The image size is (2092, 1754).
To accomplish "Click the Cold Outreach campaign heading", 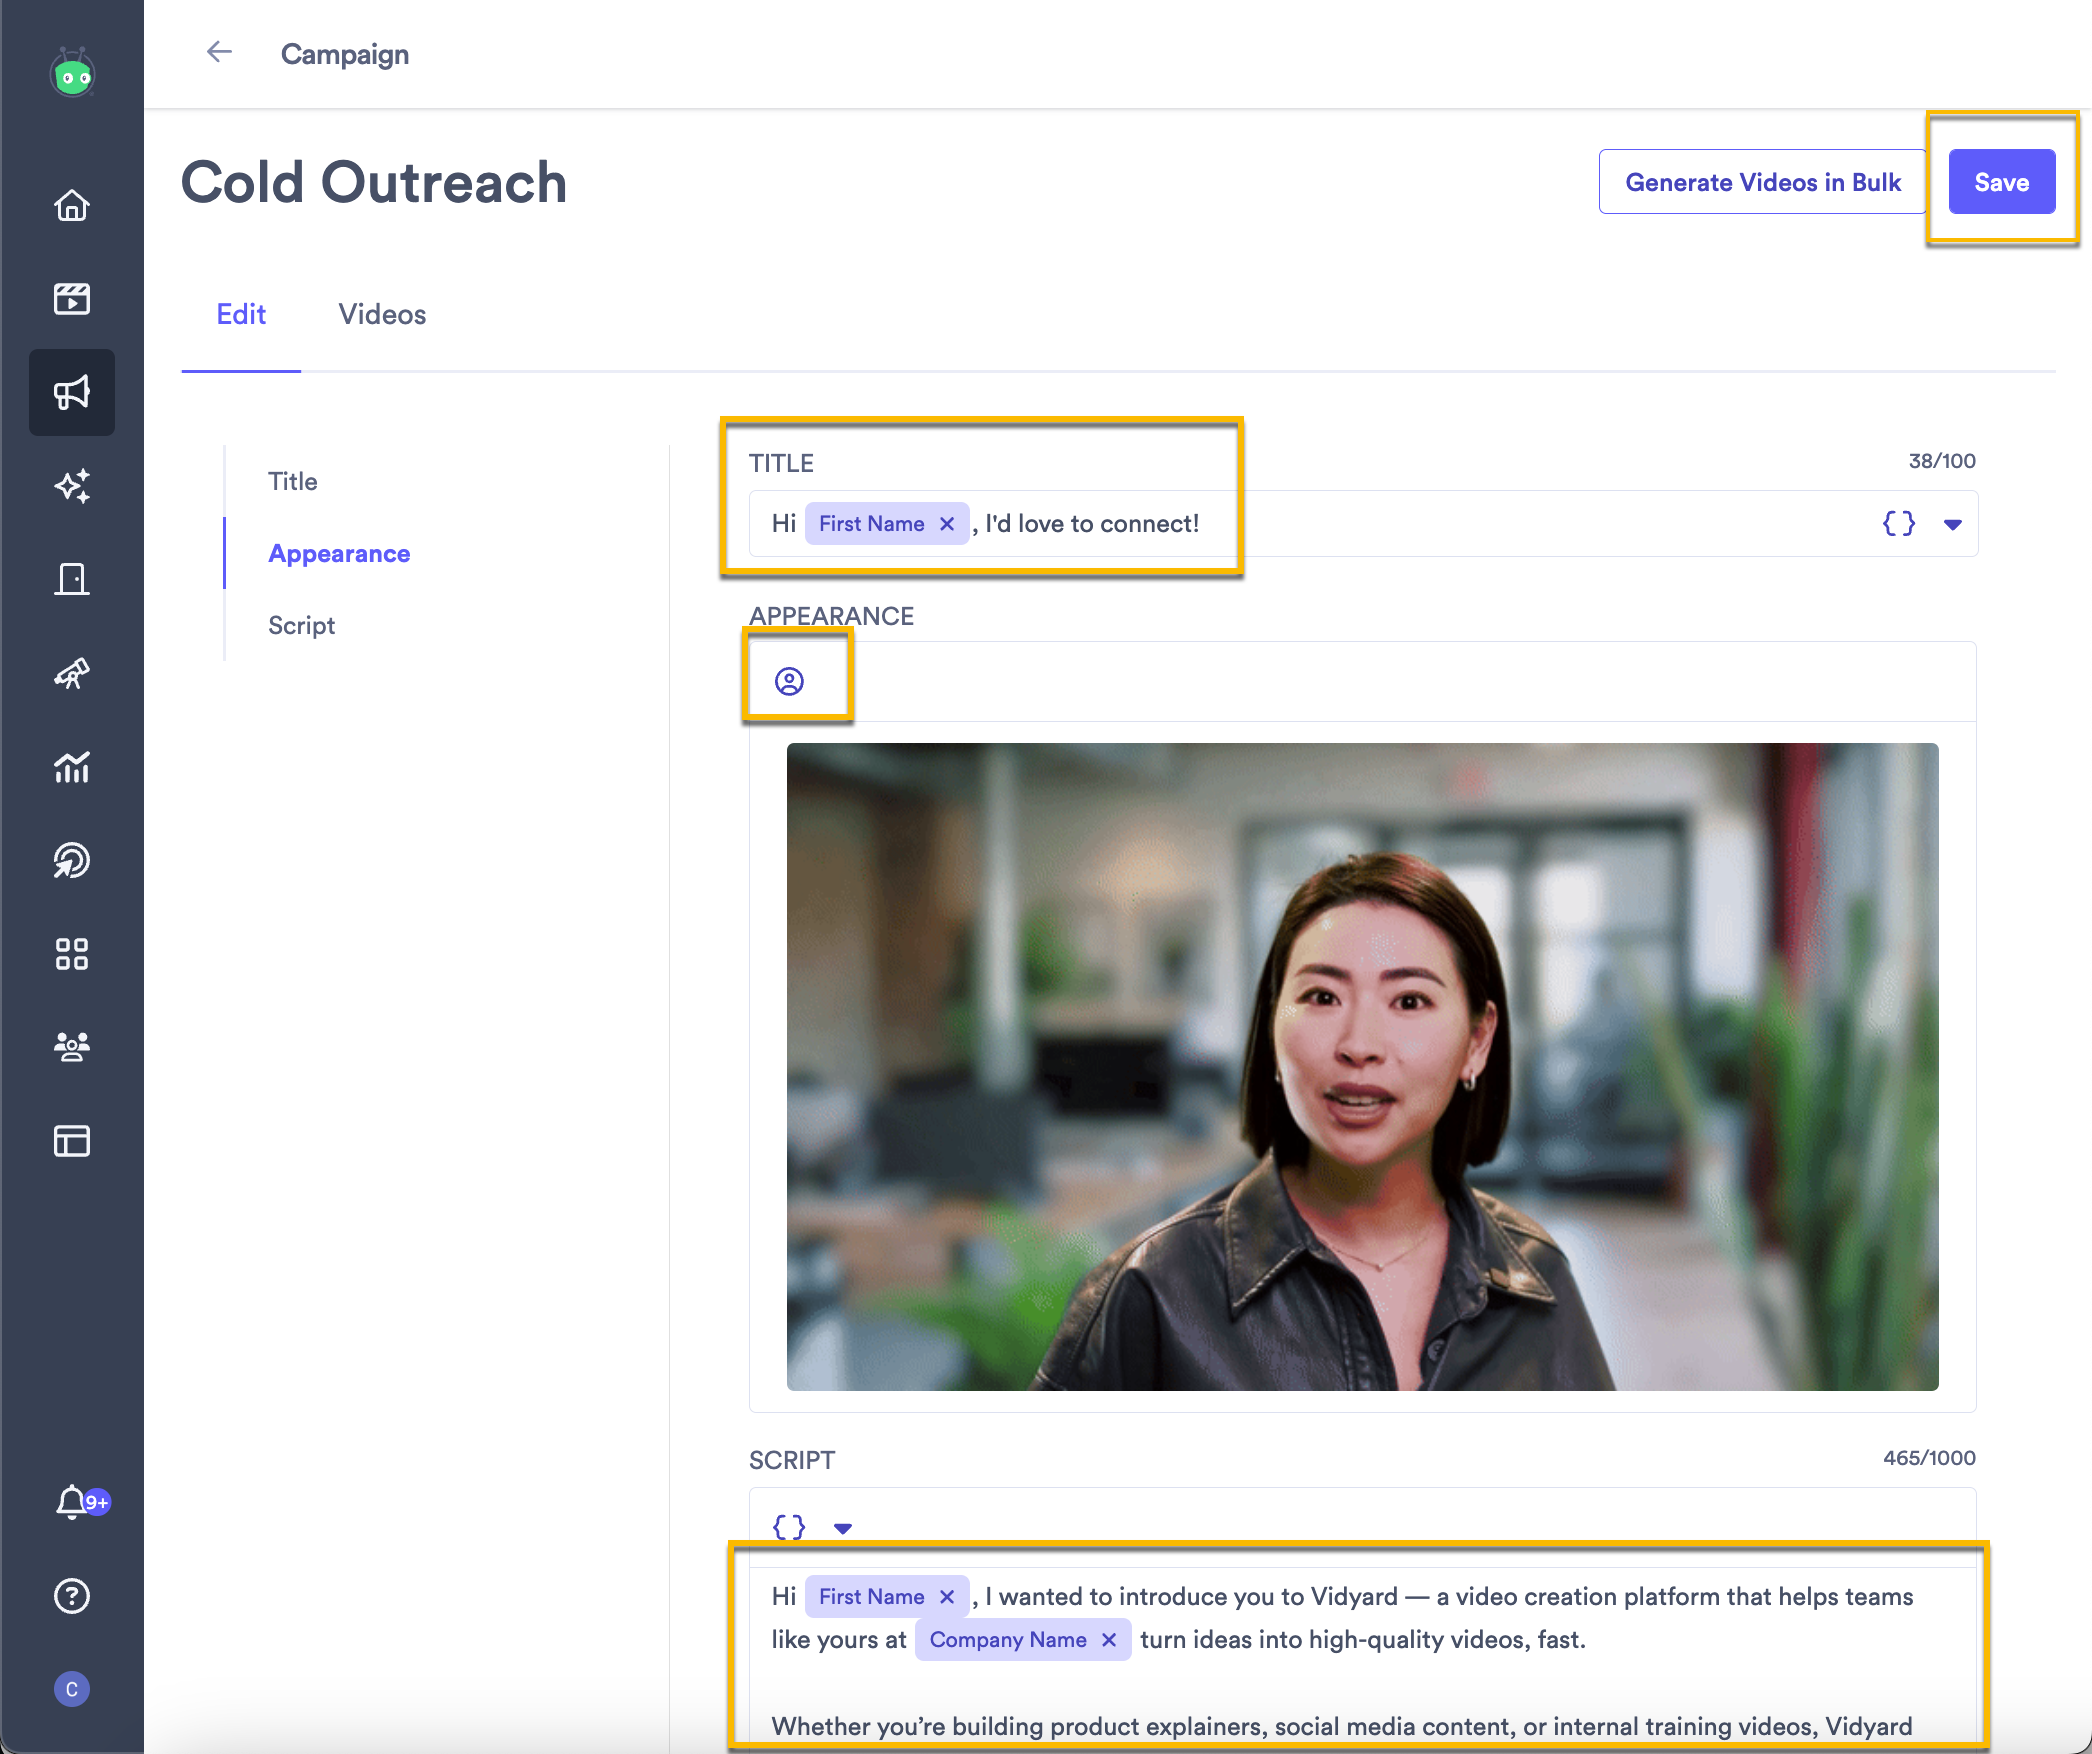I will [374, 182].
